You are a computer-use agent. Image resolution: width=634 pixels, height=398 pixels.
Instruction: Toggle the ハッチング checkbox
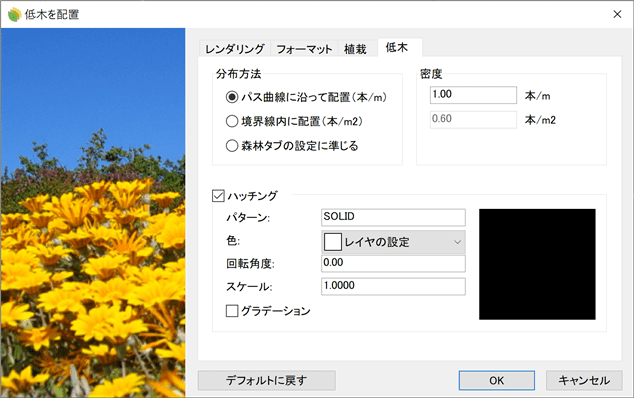pyautogui.click(x=218, y=196)
